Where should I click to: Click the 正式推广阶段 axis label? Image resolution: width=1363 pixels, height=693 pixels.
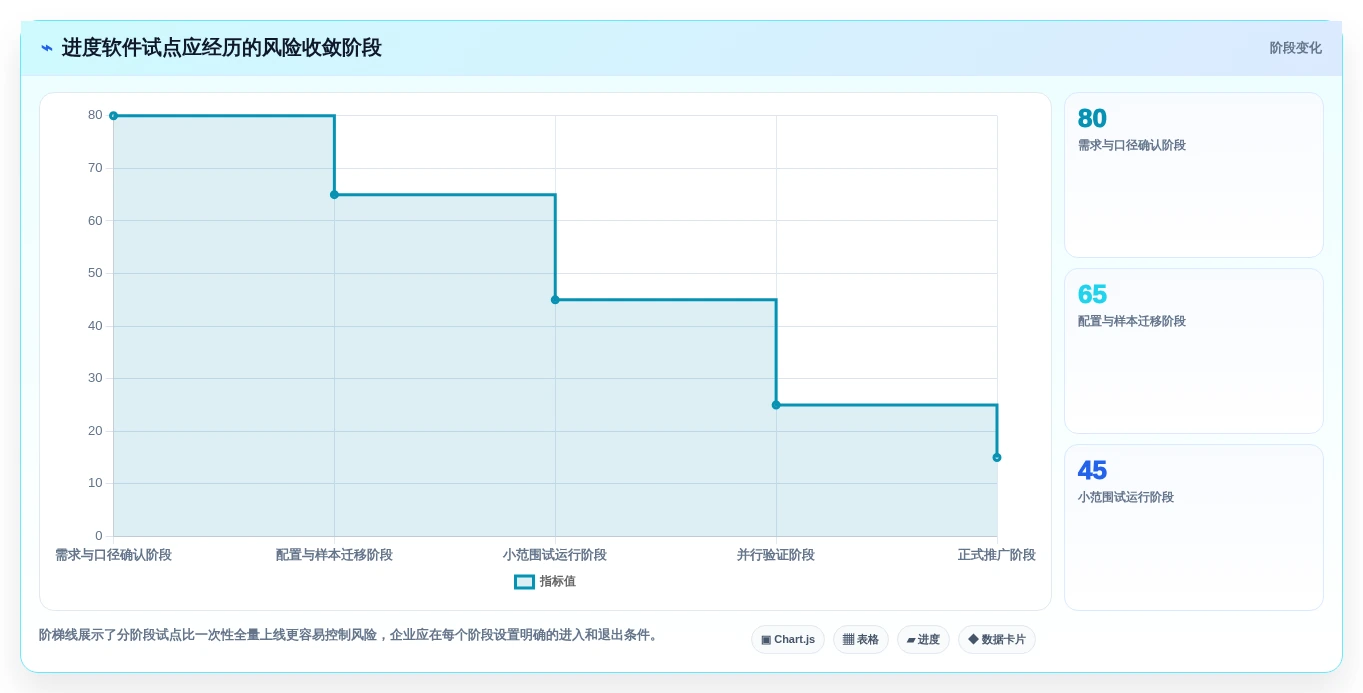[997, 555]
